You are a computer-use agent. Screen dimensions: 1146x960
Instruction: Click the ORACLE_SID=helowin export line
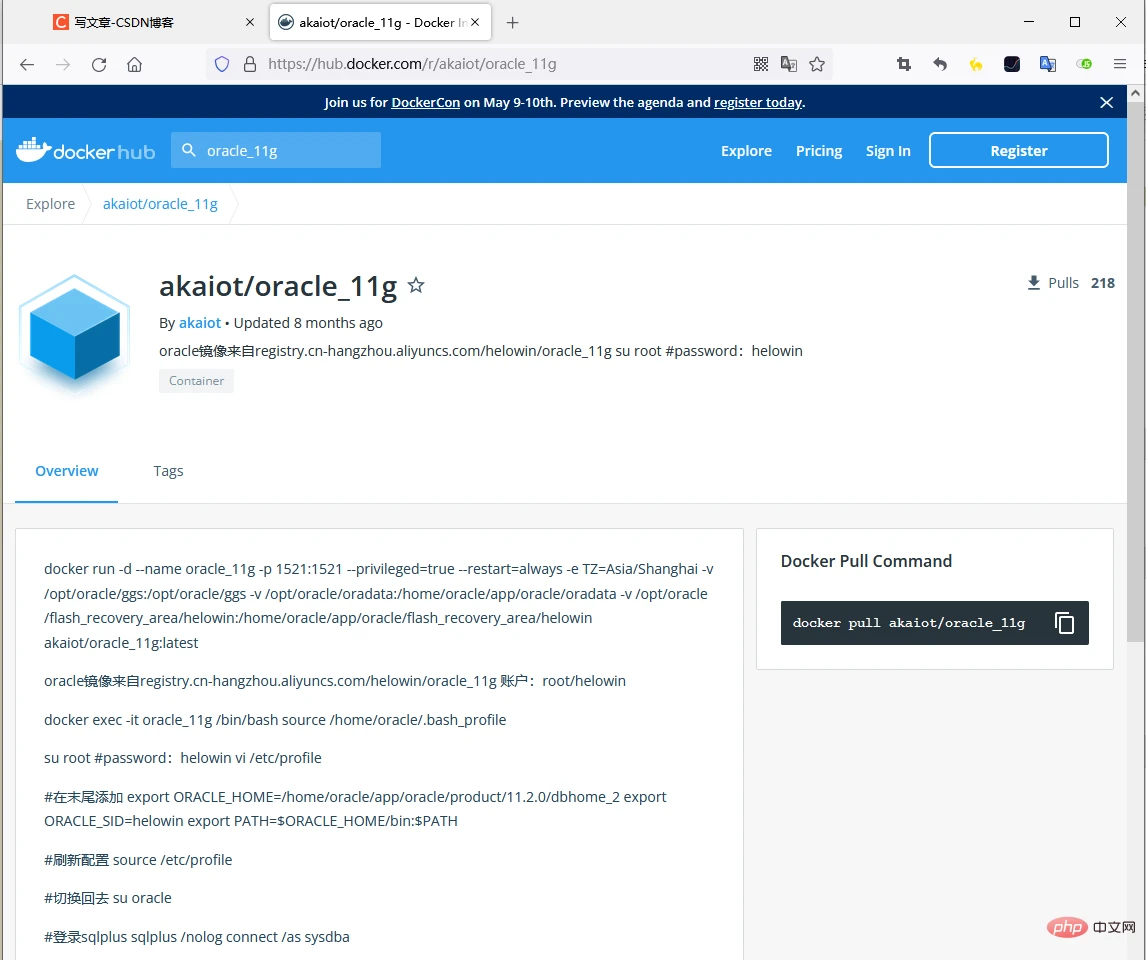(251, 821)
